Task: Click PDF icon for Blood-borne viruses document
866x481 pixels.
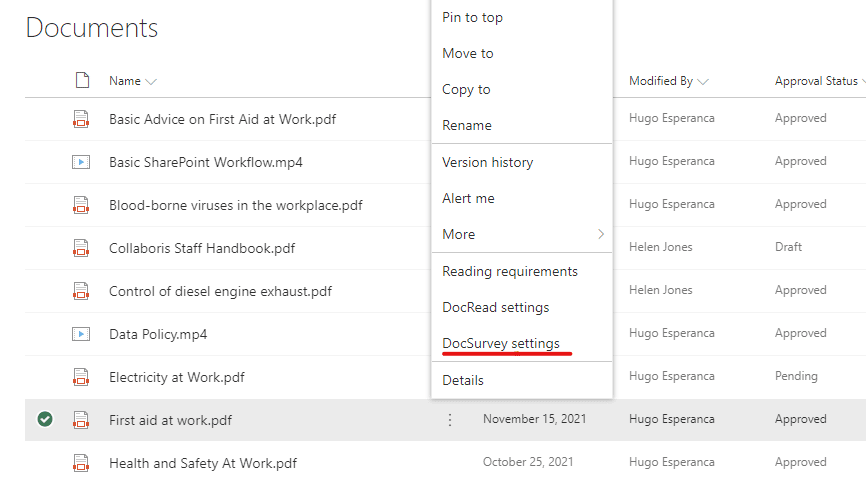Action: click(81, 205)
